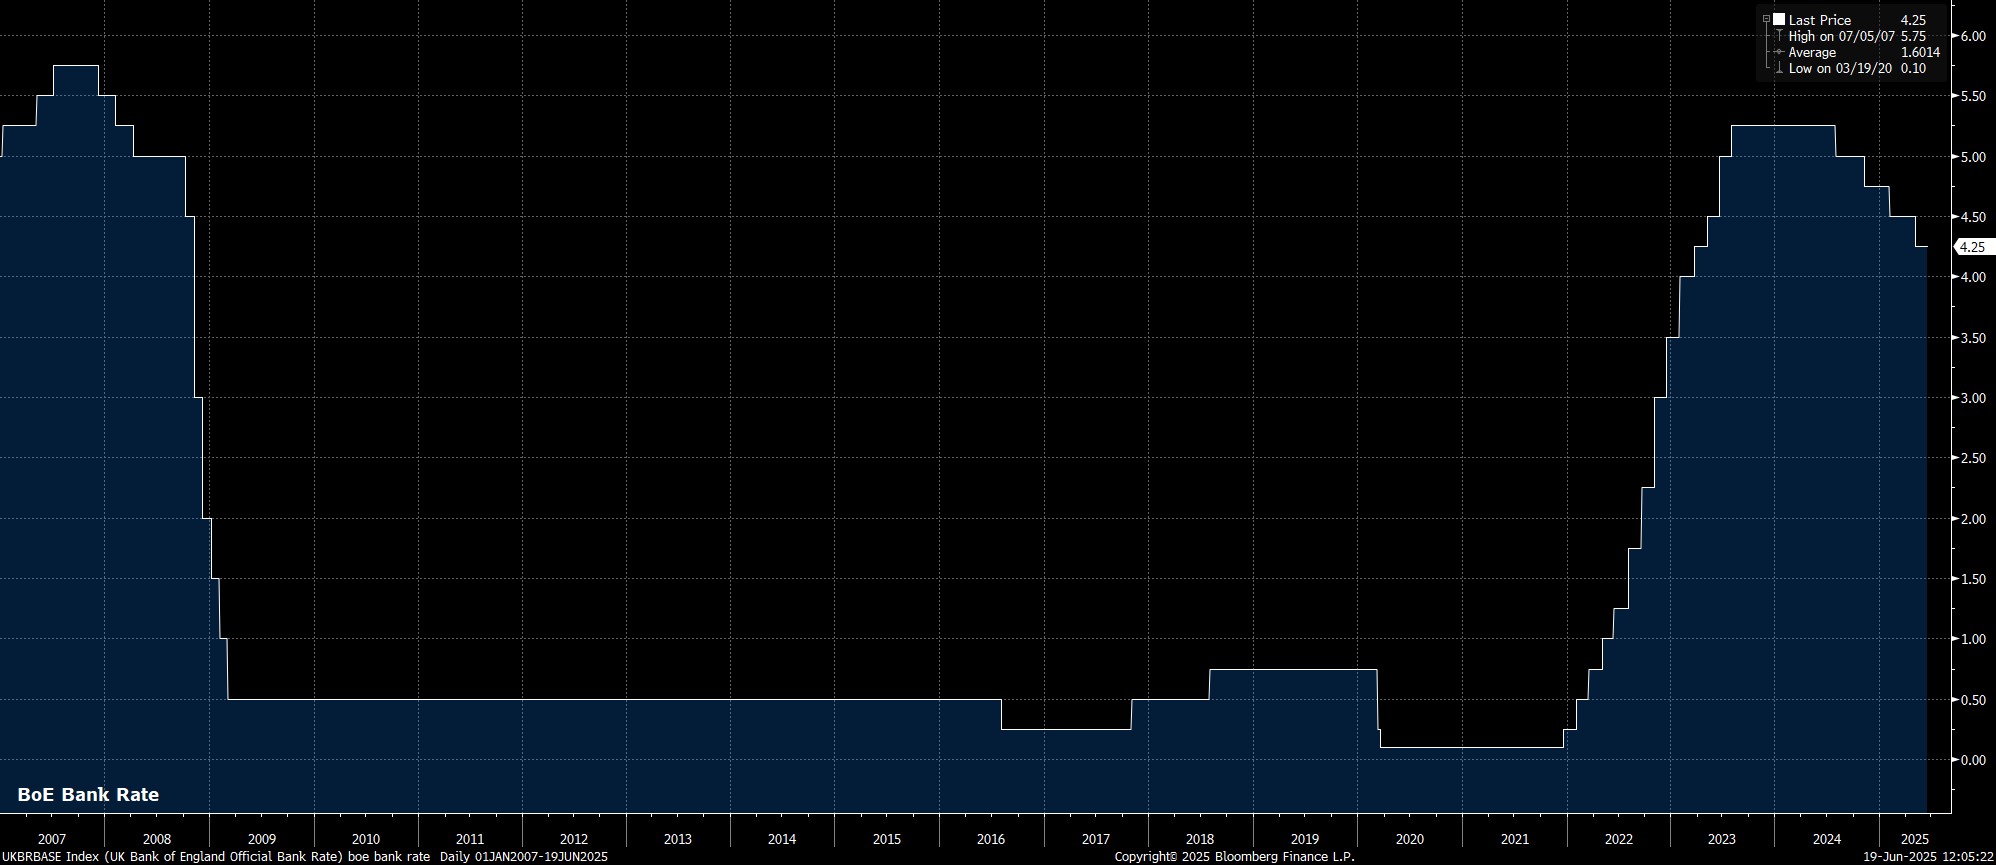Click the 2022 label on the x-axis
The height and width of the screenshot is (865, 1996).
tap(1618, 839)
